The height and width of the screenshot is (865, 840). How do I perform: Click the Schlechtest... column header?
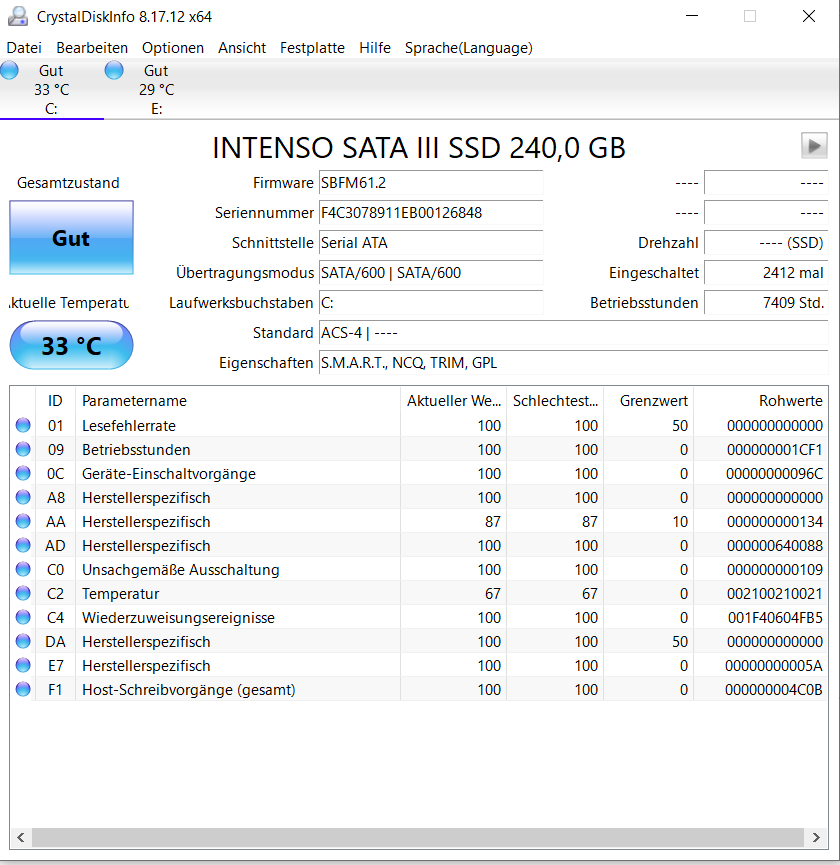click(x=555, y=401)
